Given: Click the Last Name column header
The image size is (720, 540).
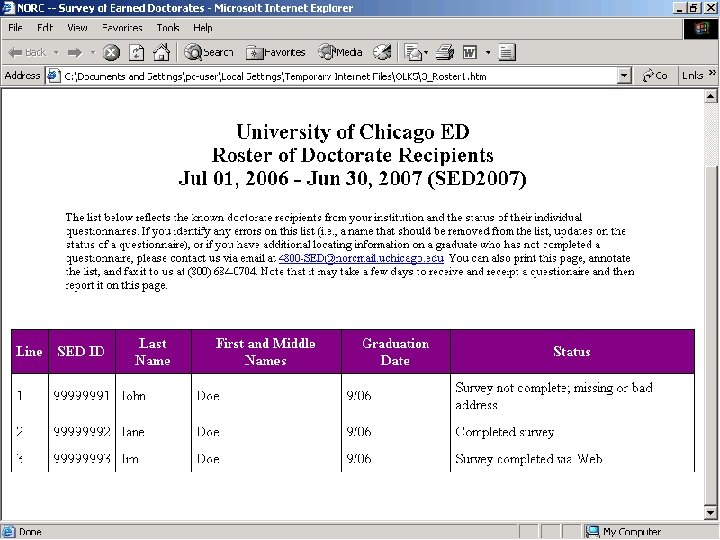Looking at the screenshot, I should pos(153,351).
